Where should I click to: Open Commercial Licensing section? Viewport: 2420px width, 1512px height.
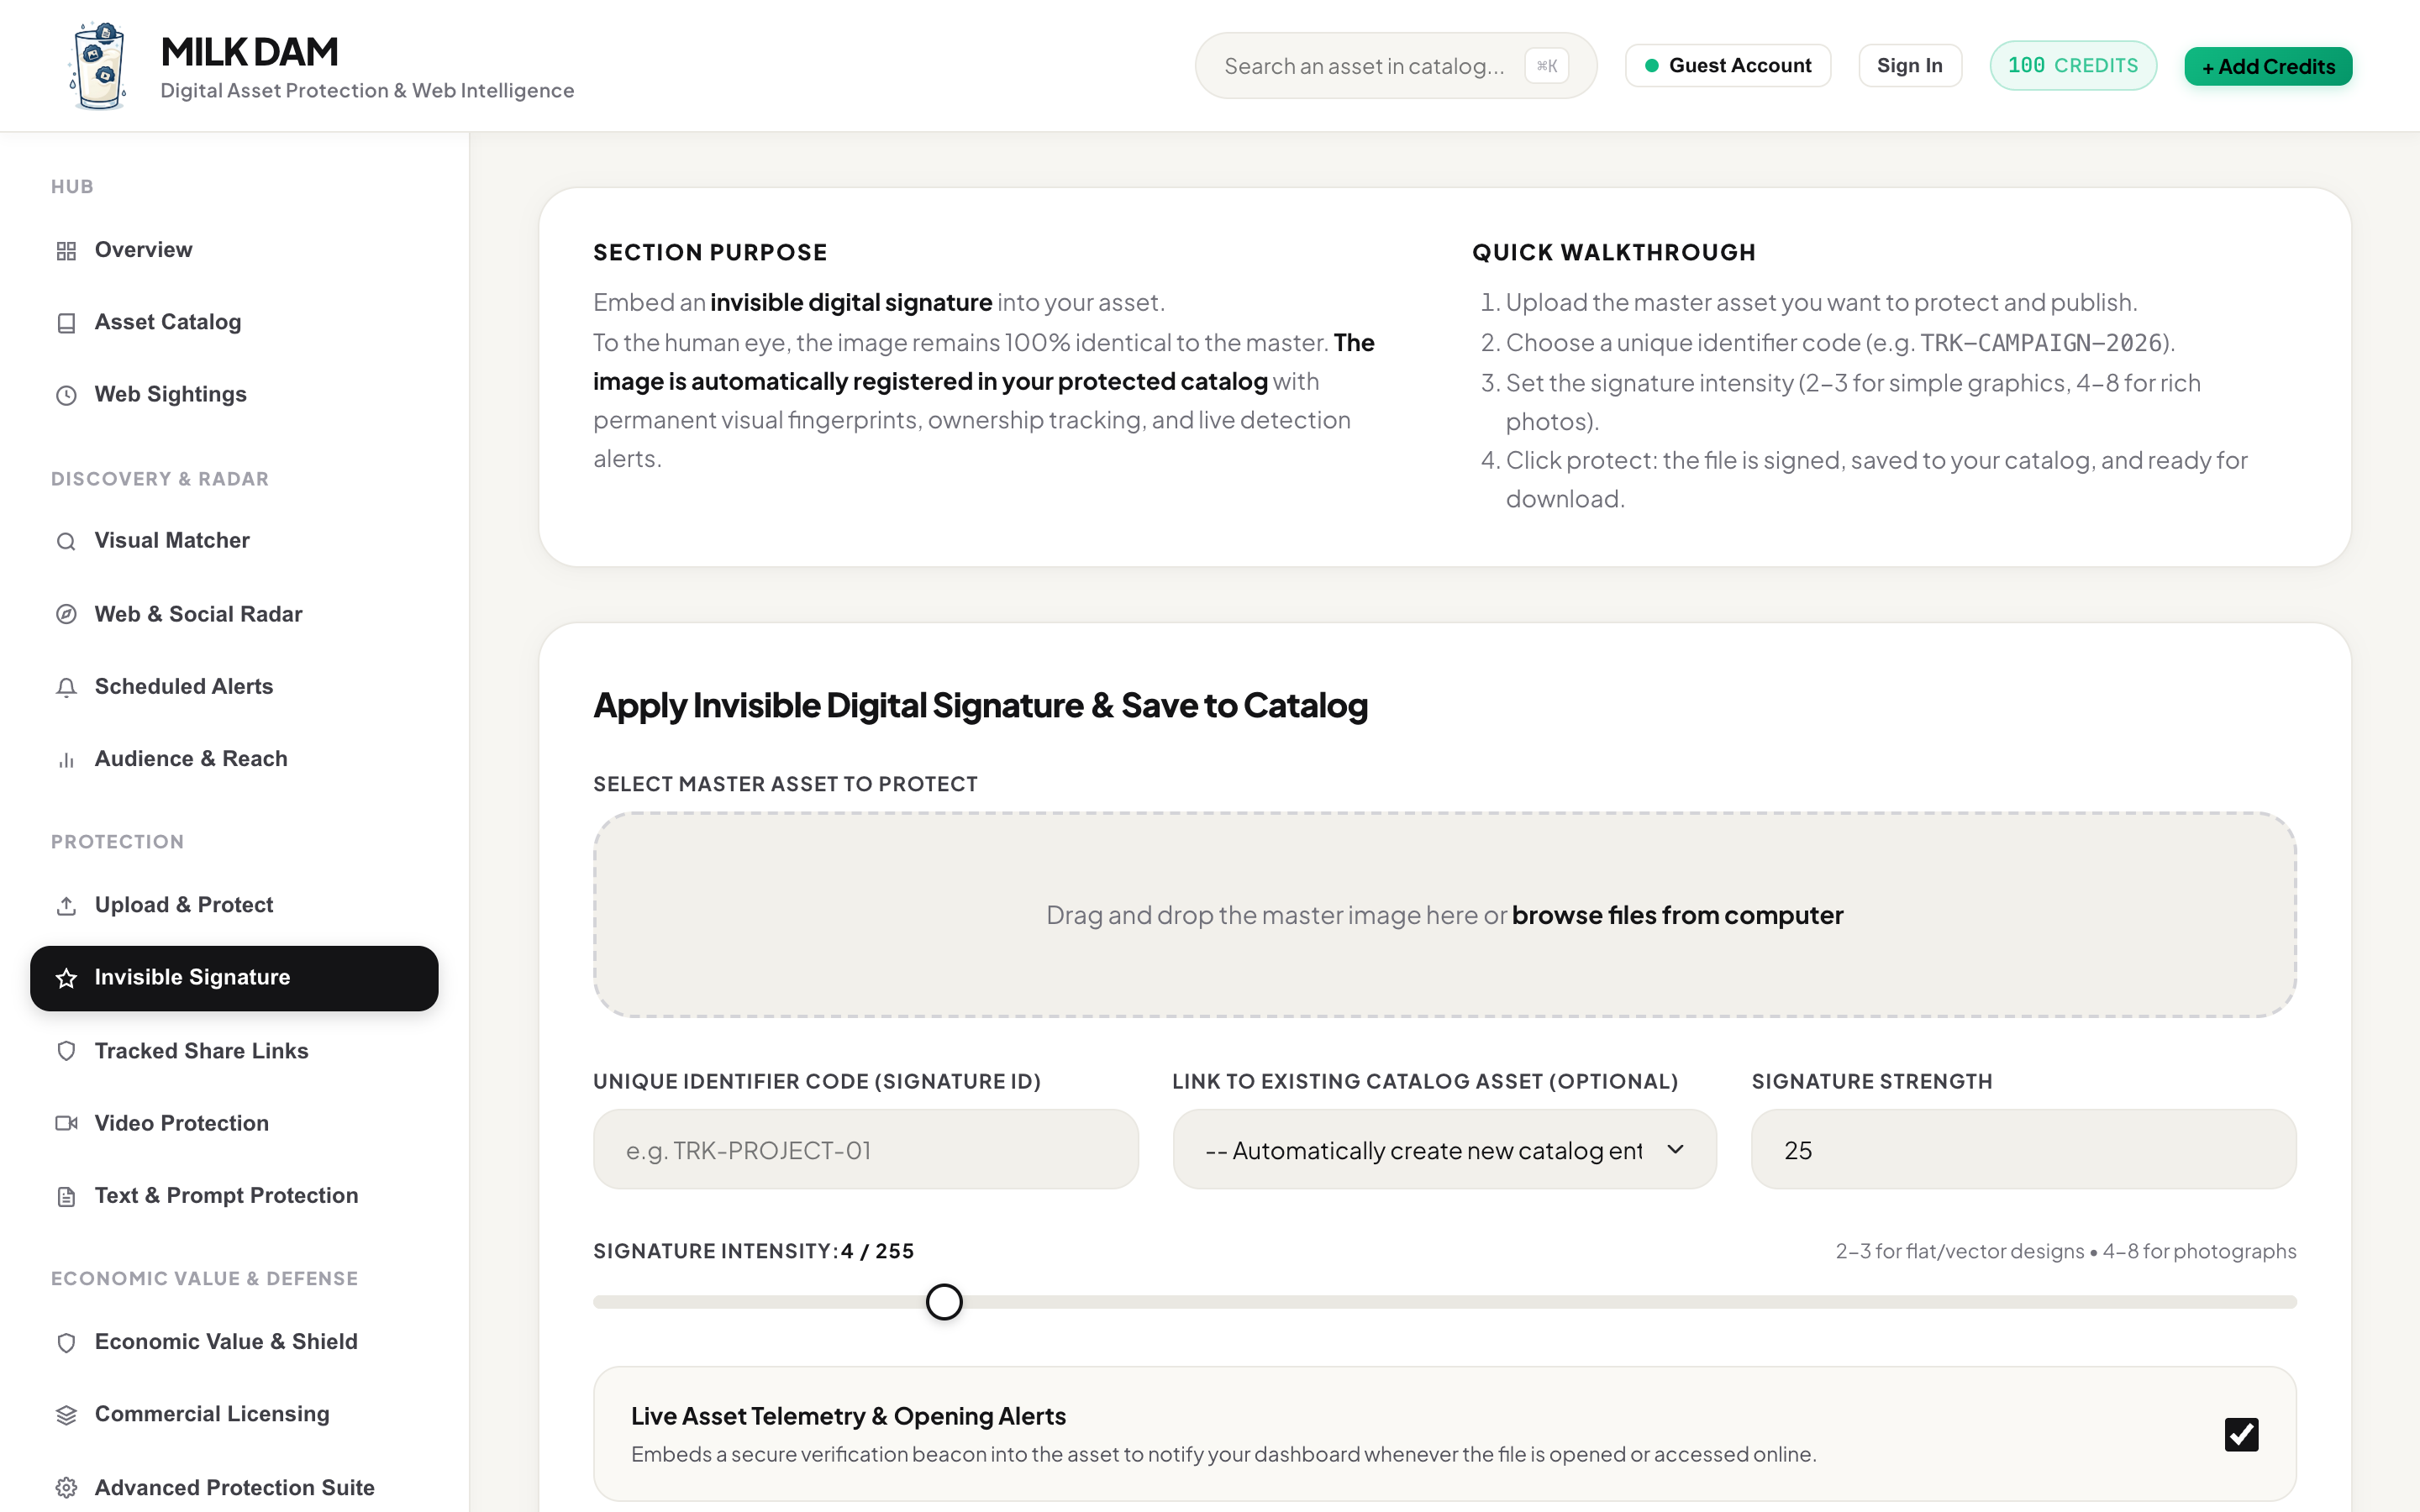[x=234, y=1414]
